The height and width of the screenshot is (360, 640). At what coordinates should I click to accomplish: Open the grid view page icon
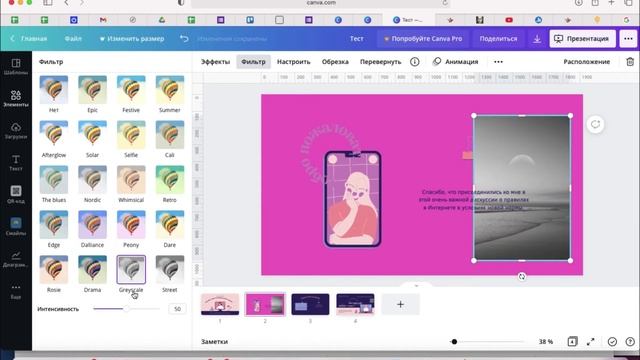pyautogui.click(x=572, y=341)
